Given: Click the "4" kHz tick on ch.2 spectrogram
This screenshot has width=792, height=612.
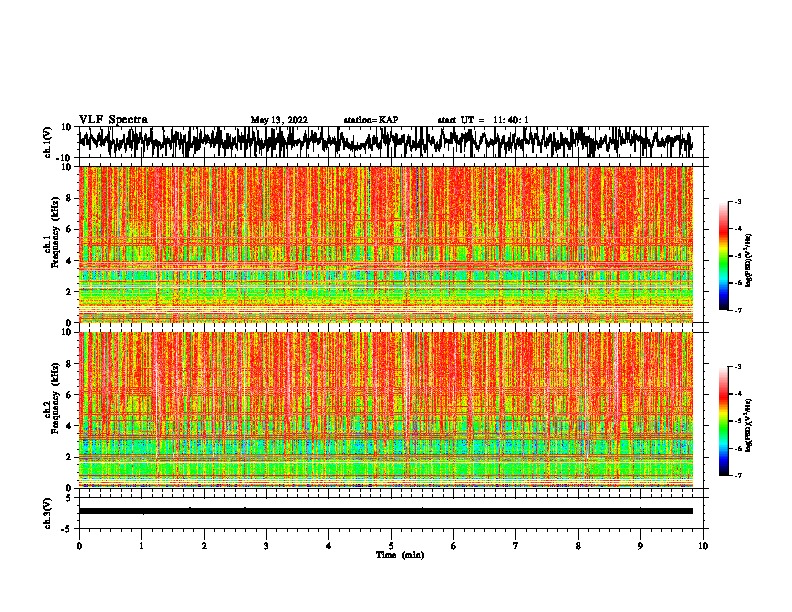Looking at the screenshot, I should pos(69,426).
